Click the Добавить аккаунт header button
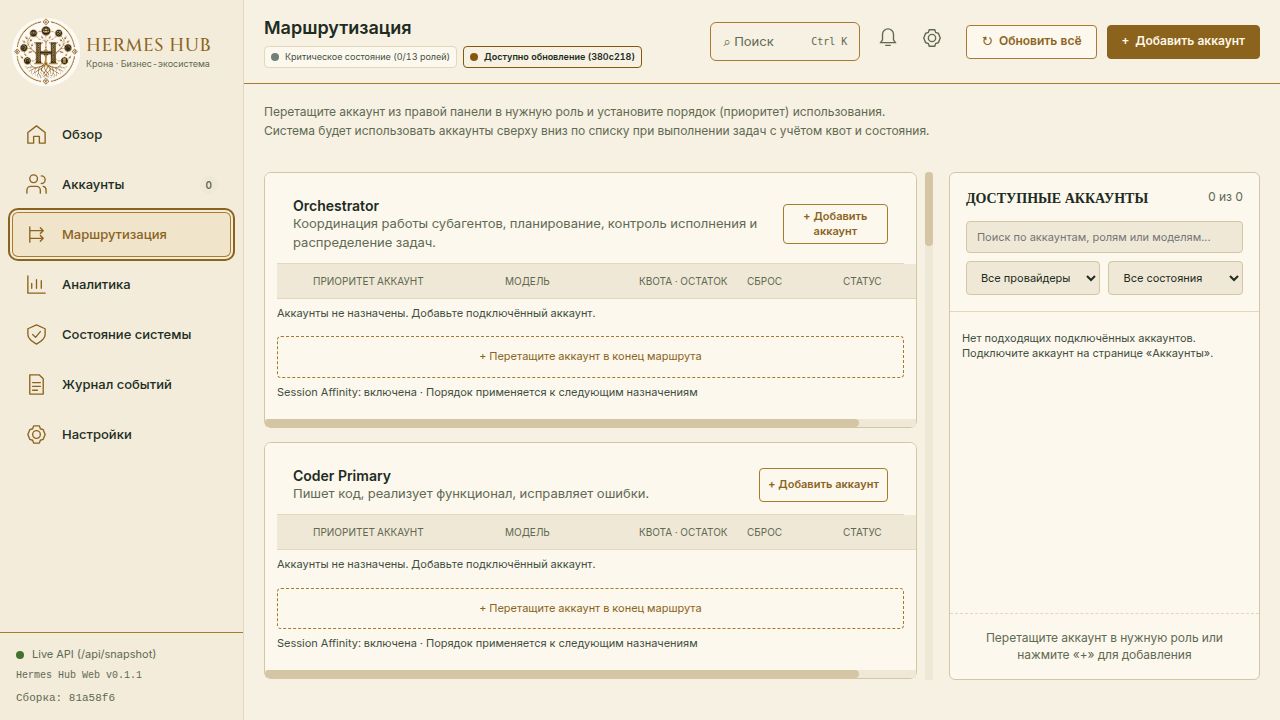Image resolution: width=1280 pixels, height=720 pixels. pyautogui.click(x=1183, y=41)
